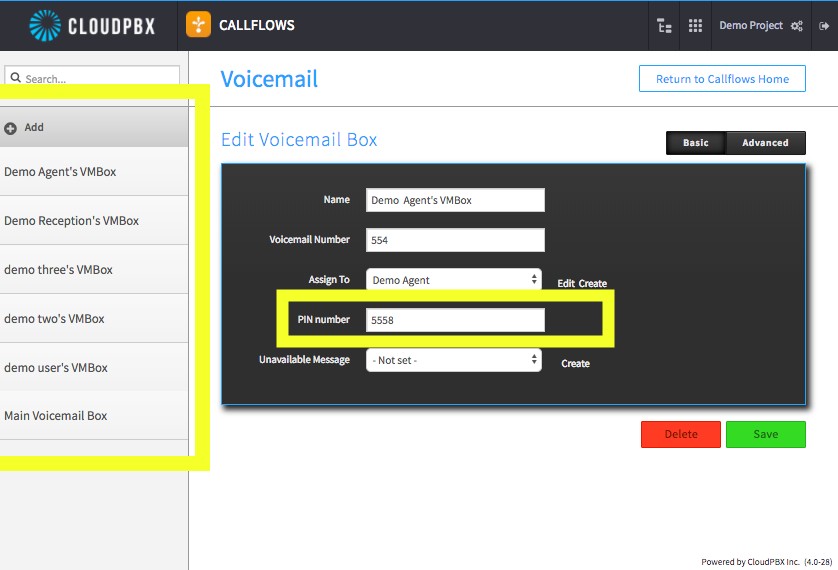
Task: Select Main Voicemail Box
Action: point(94,416)
